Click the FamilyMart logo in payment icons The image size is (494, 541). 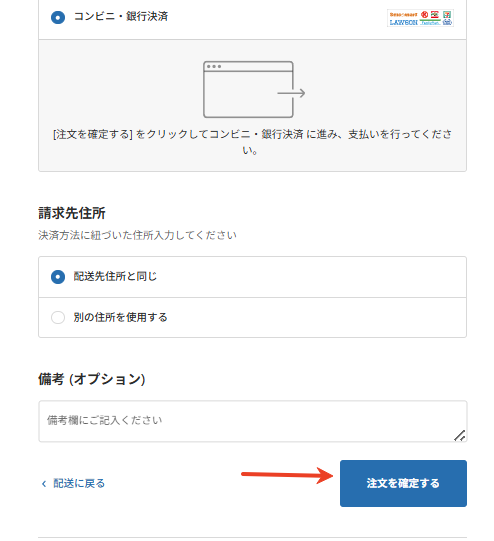[x=430, y=22]
